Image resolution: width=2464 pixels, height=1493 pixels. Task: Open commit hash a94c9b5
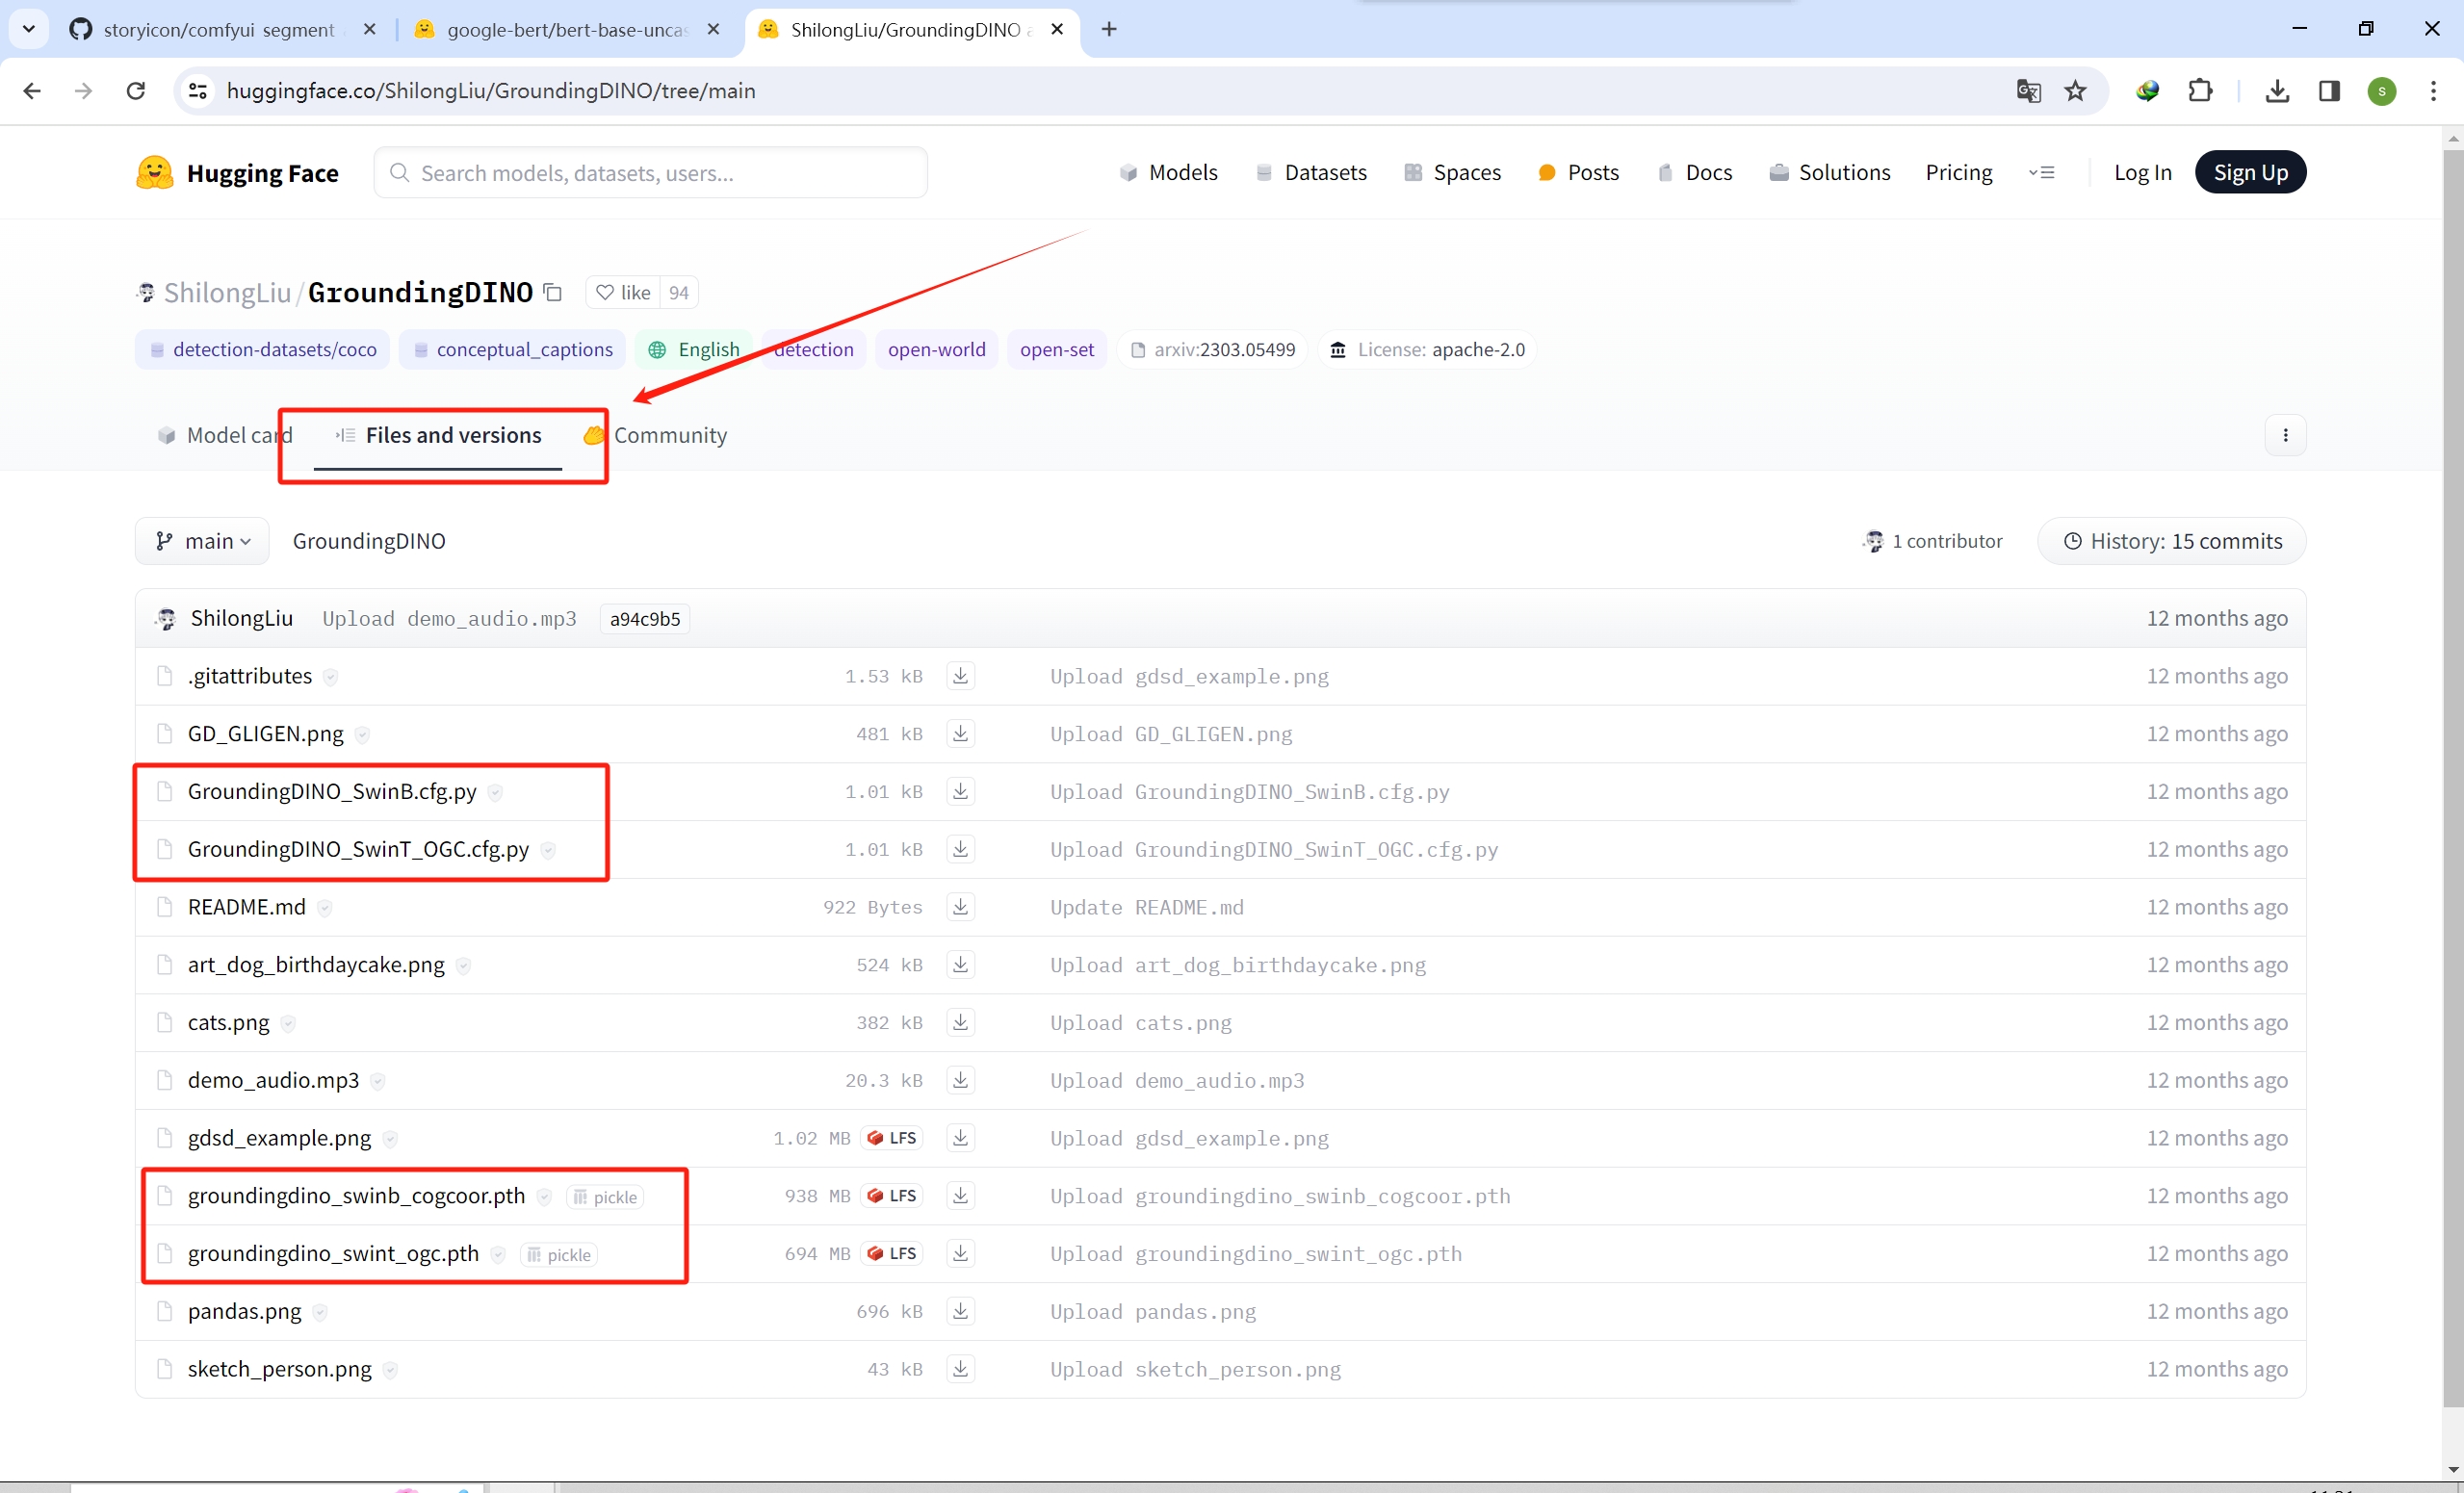(645, 619)
